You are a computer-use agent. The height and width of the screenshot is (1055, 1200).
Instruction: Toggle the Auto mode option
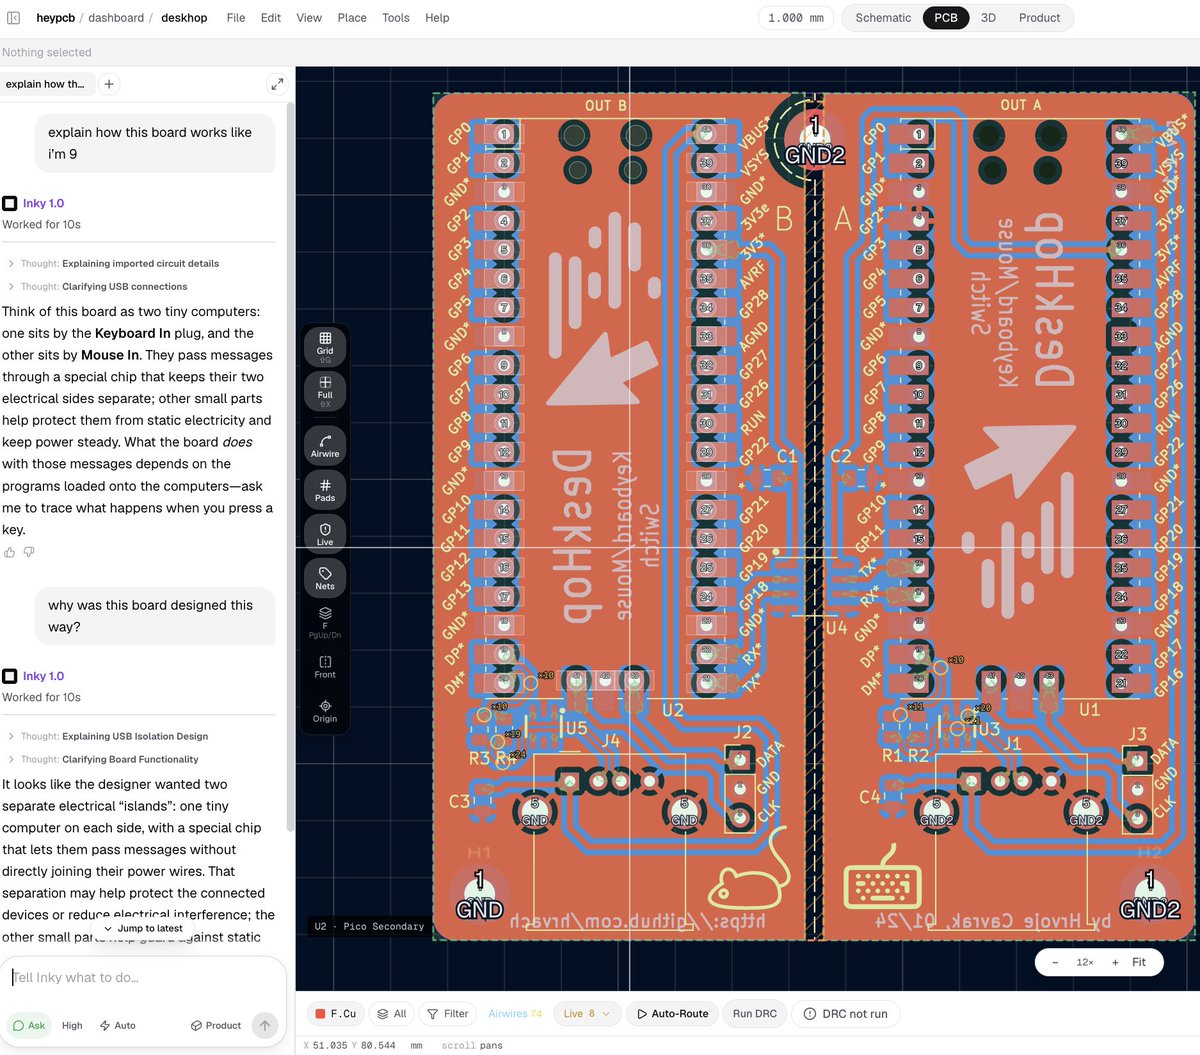tap(118, 1025)
